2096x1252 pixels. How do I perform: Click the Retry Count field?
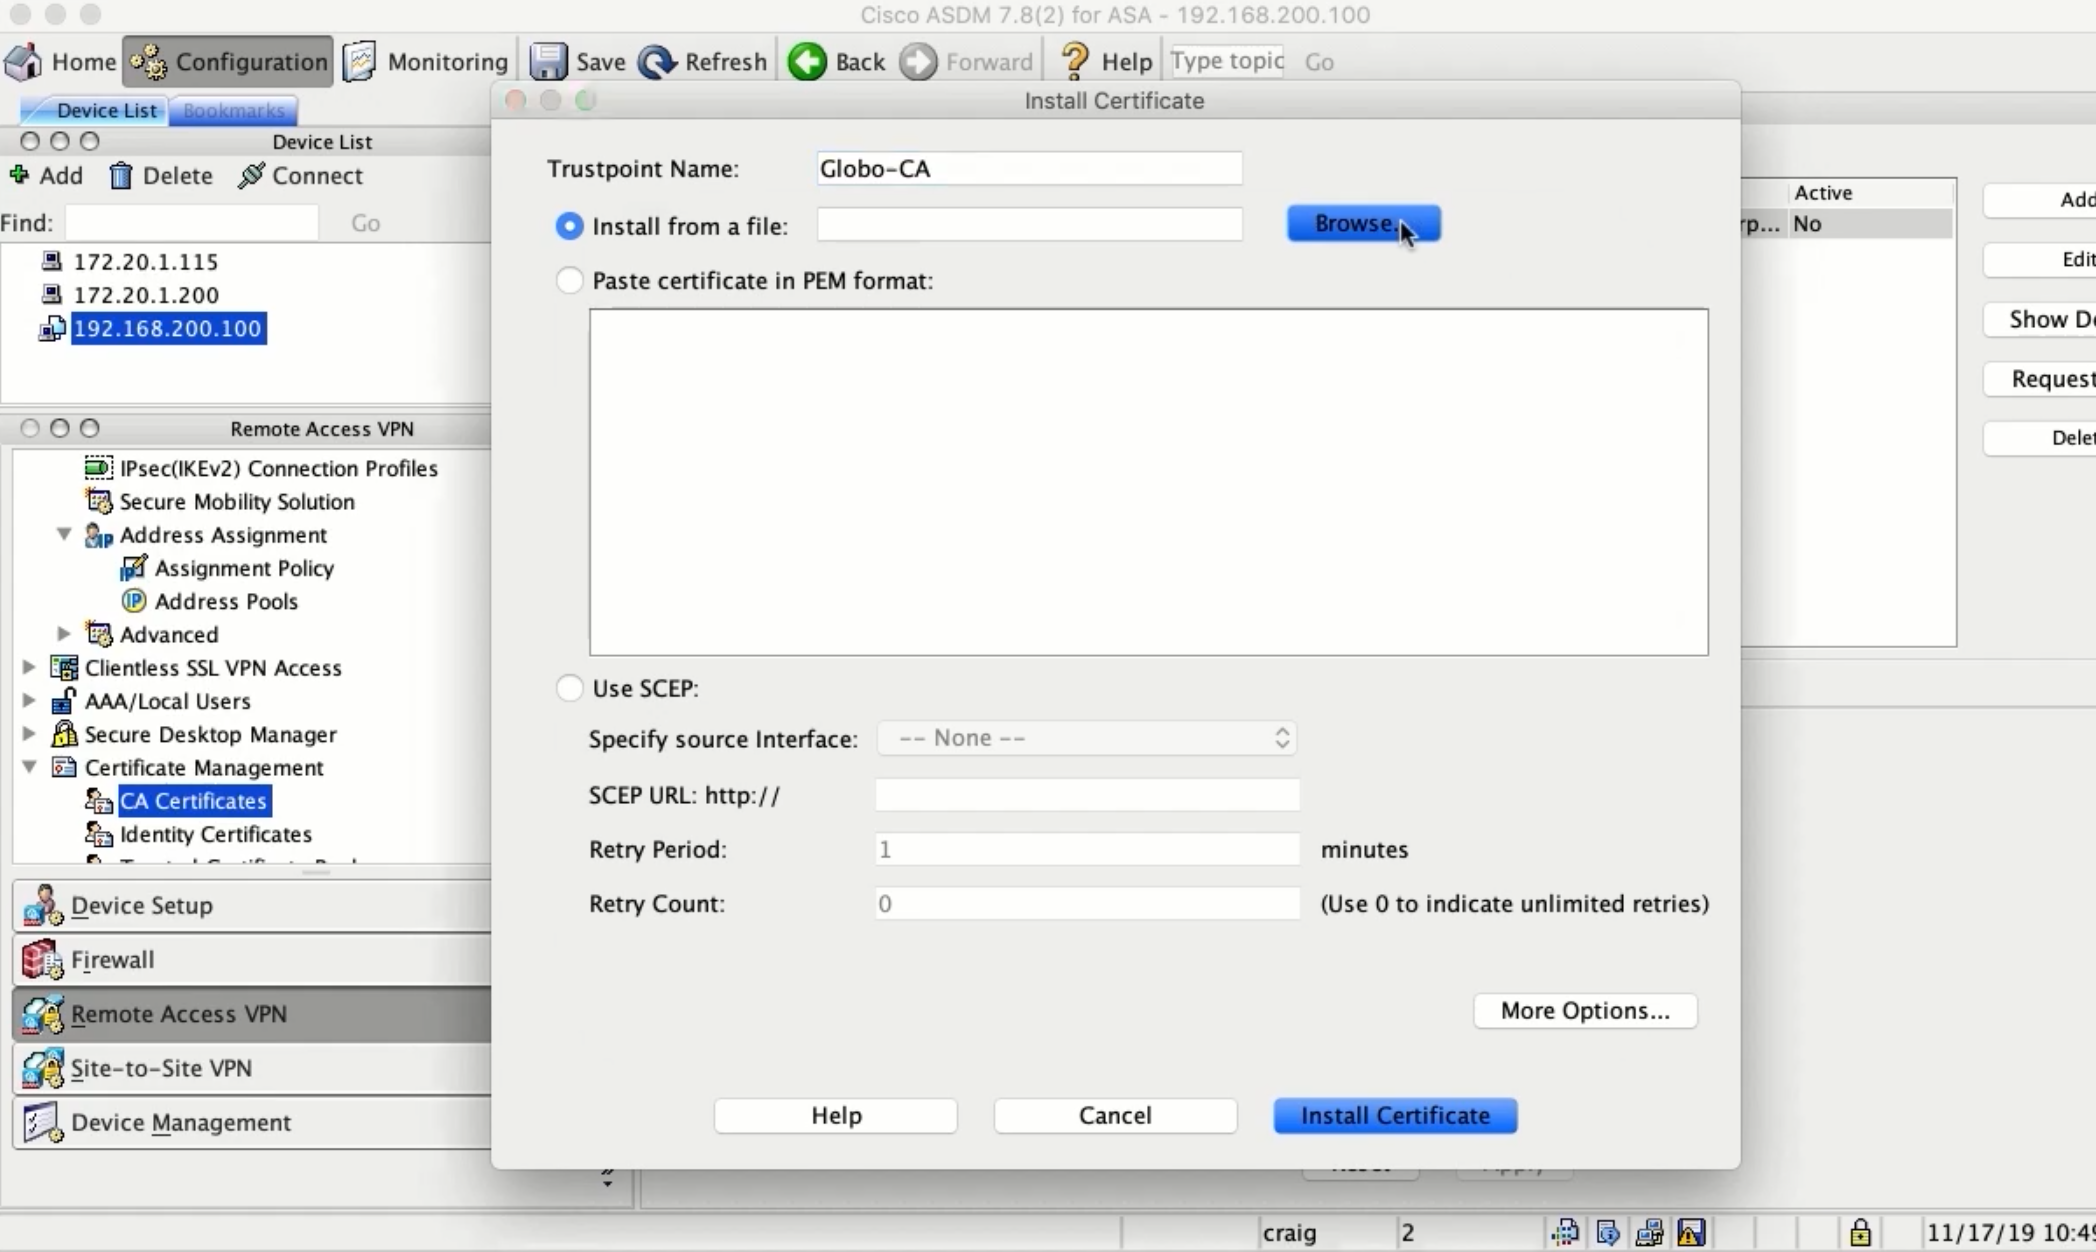tap(1087, 904)
